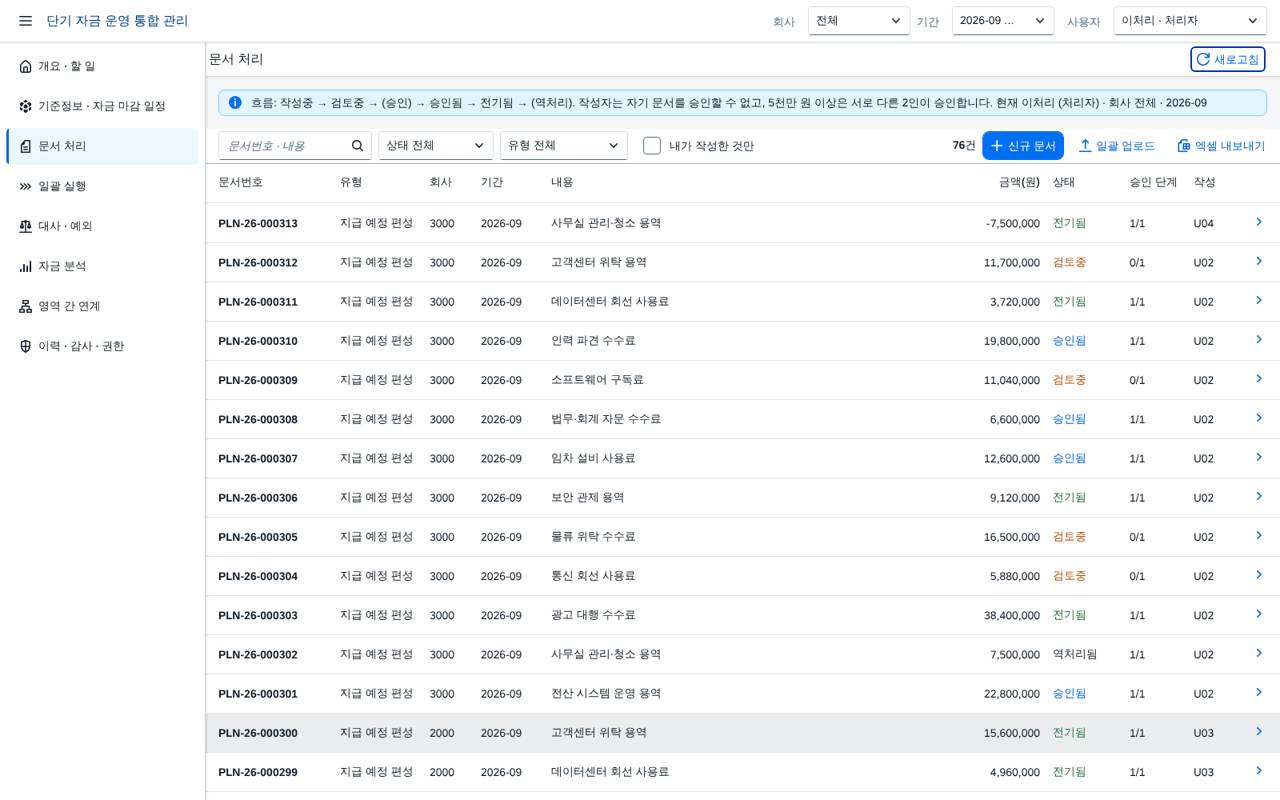Open the hamburger navigation menu
The width and height of the screenshot is (1280, 800).
[x=25, y=21]
